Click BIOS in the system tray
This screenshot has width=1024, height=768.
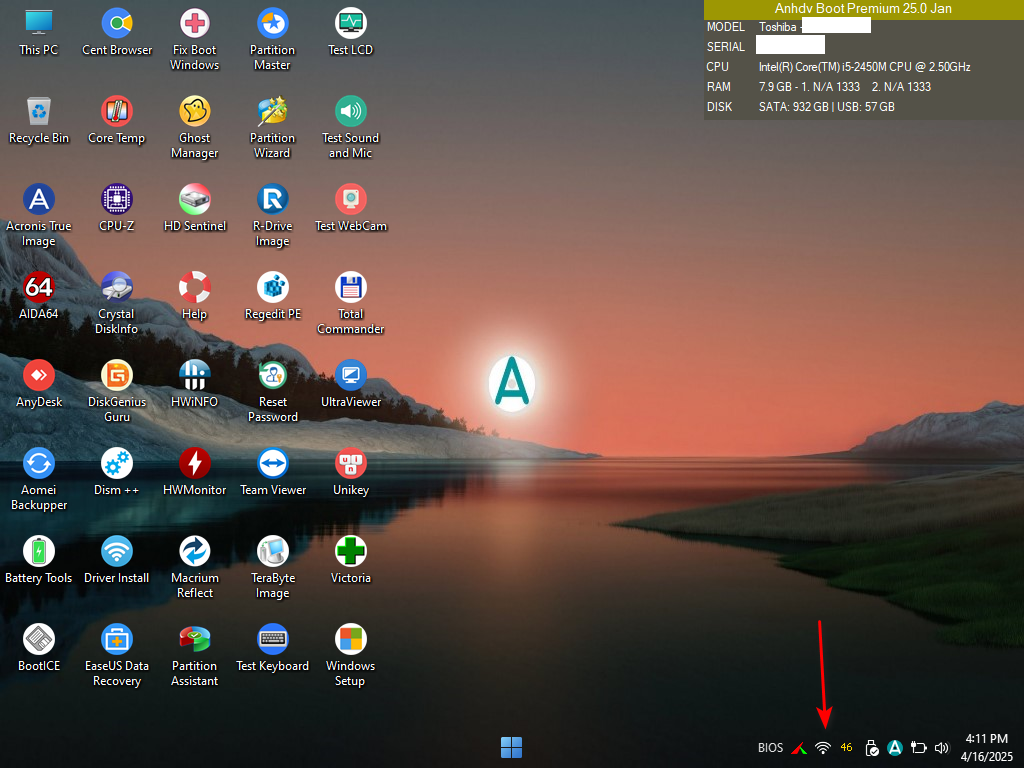(770, 748)
